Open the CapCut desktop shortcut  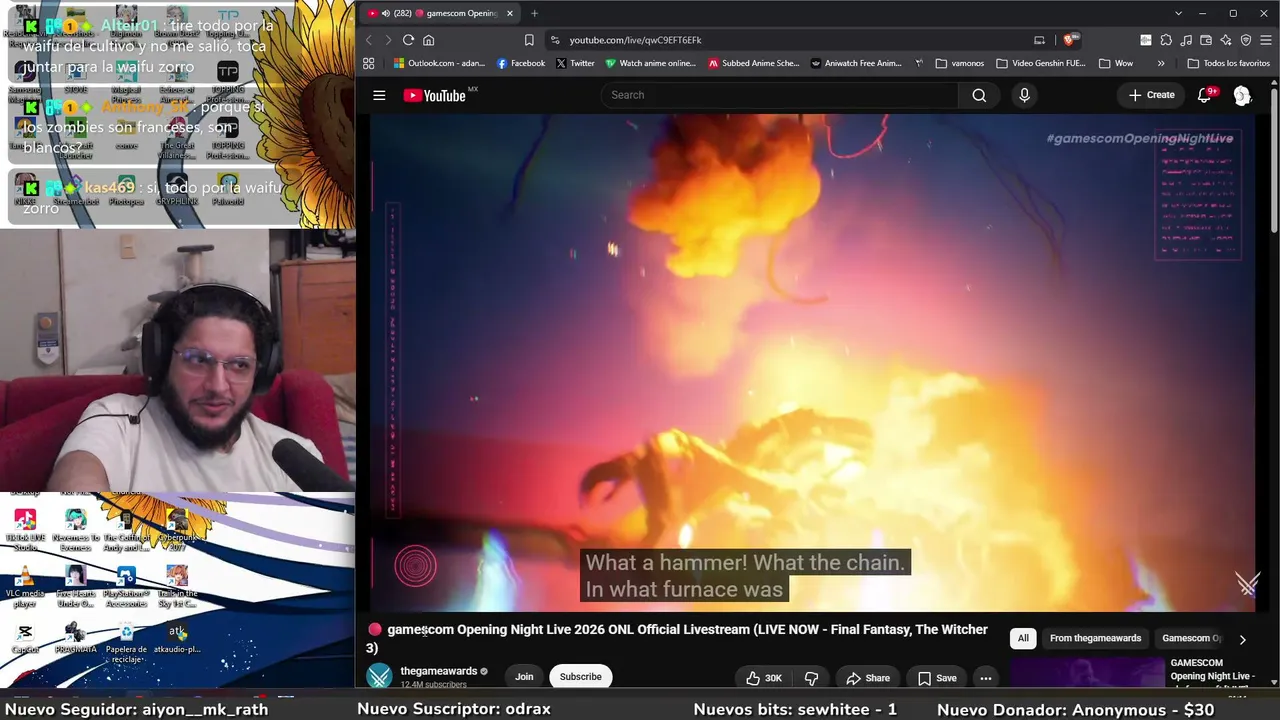pyautogui.click(x=25, y=639)
